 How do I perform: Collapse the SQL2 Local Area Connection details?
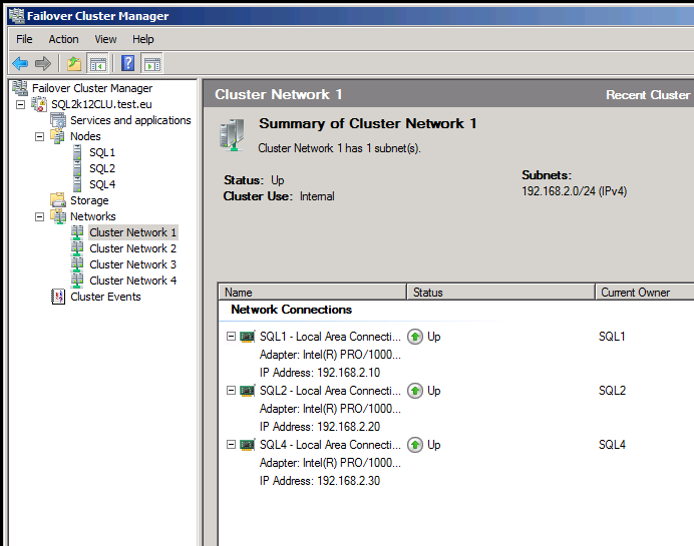231,391
